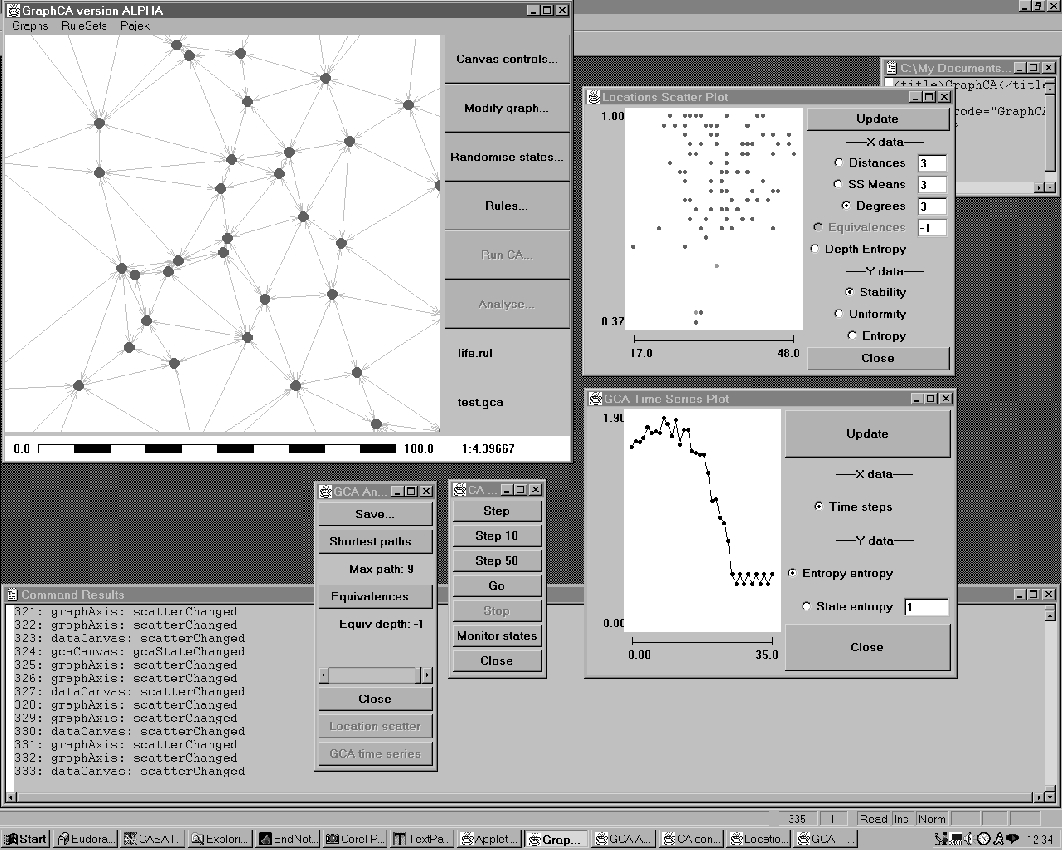Click the equivalence depth slider right arrow
The height and width of the screenshot is (850, 1062).
pos(426,675)
